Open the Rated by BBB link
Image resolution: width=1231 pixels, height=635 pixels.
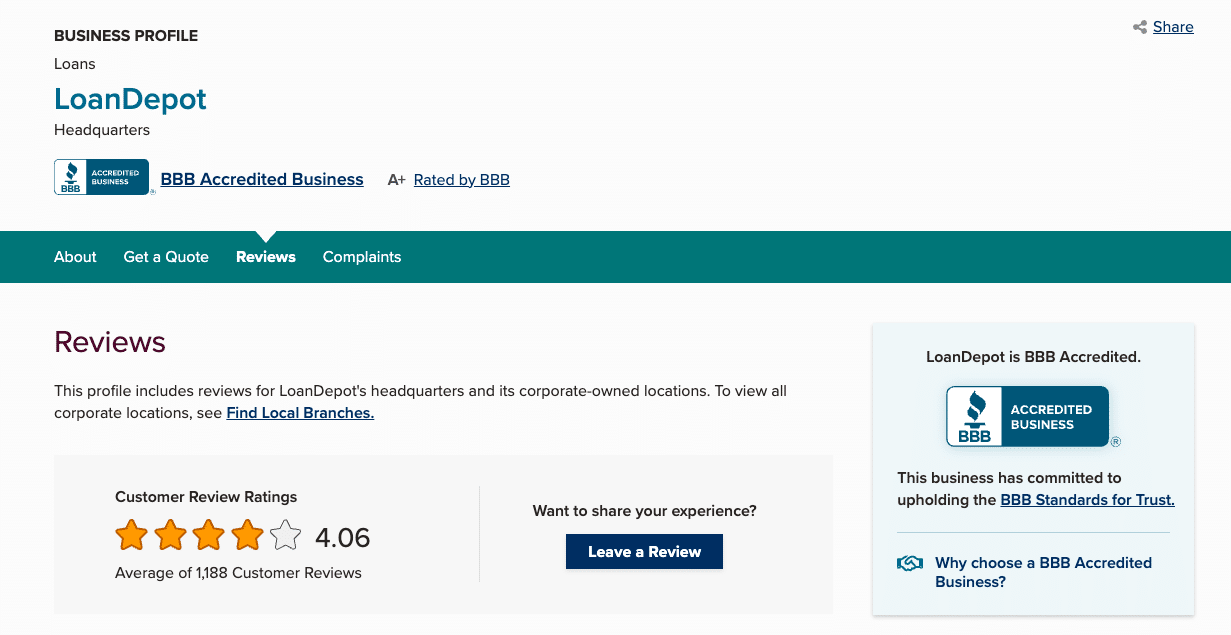(x=462, y=180)
